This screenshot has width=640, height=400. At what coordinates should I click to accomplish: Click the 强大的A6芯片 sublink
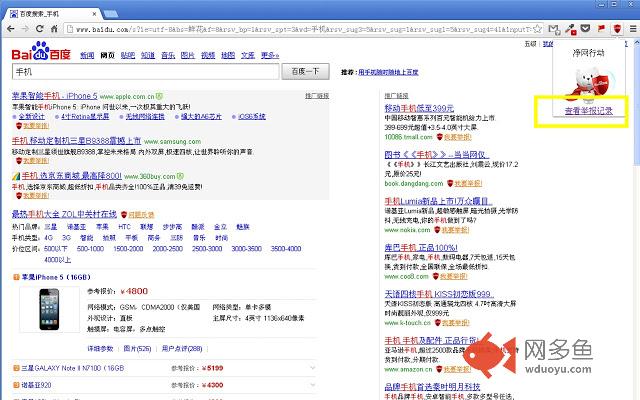pyautogui.click(x=201, y=117)
